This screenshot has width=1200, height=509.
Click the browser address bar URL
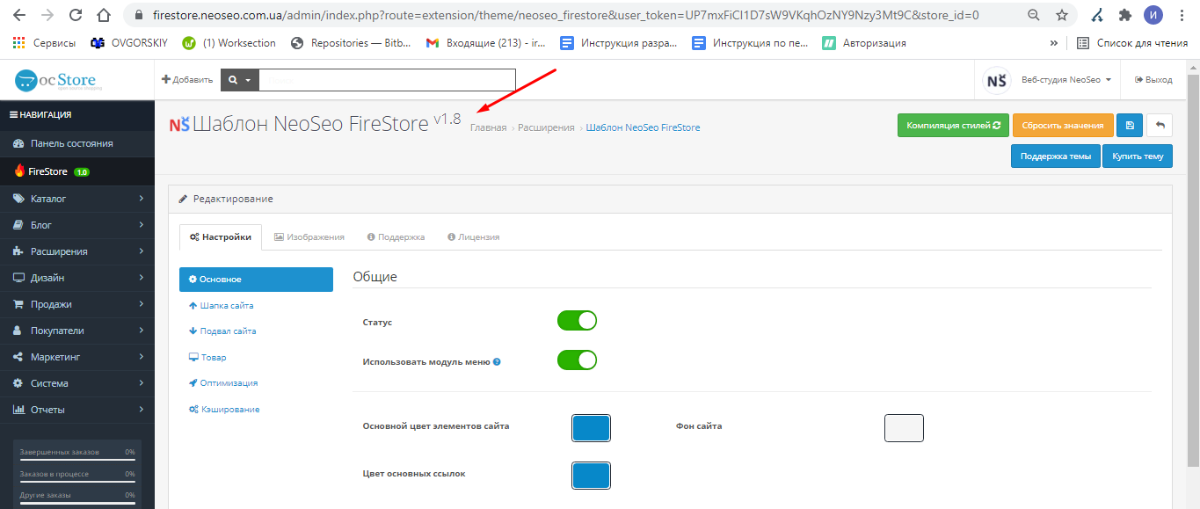pos(566,16)
